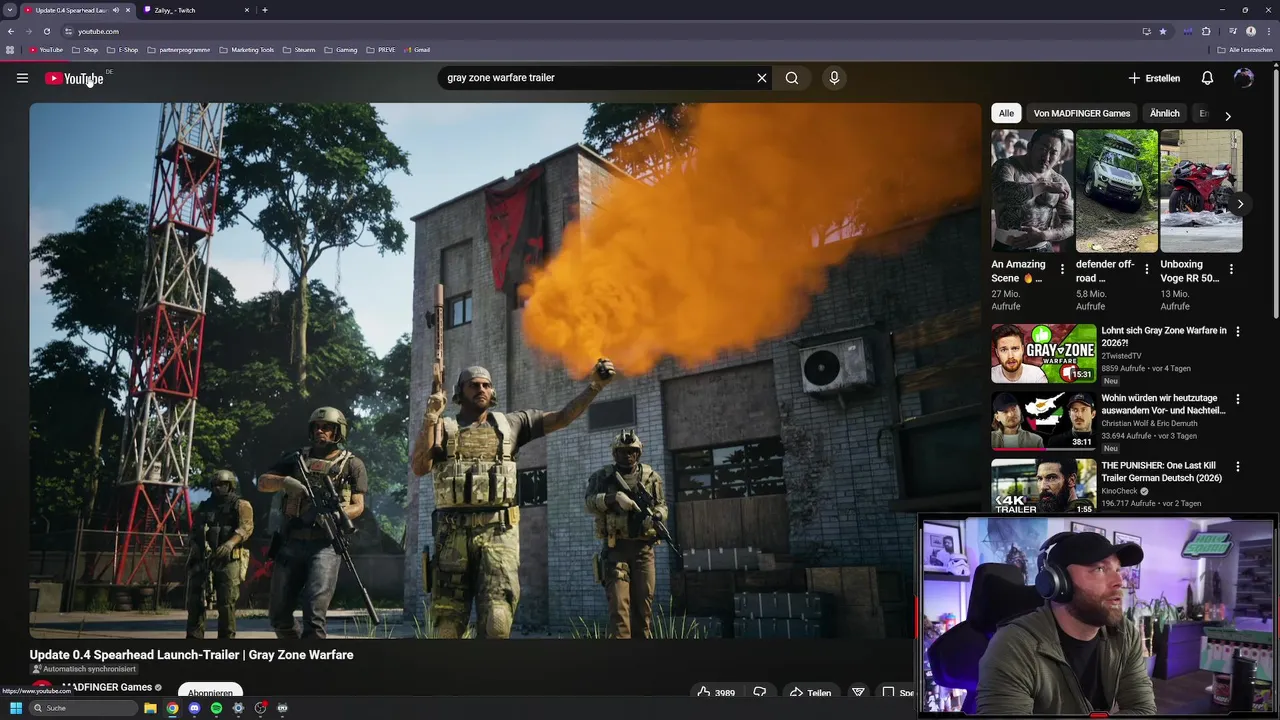Click the 2TwistedTV channel name

(x=1121, y=356)
